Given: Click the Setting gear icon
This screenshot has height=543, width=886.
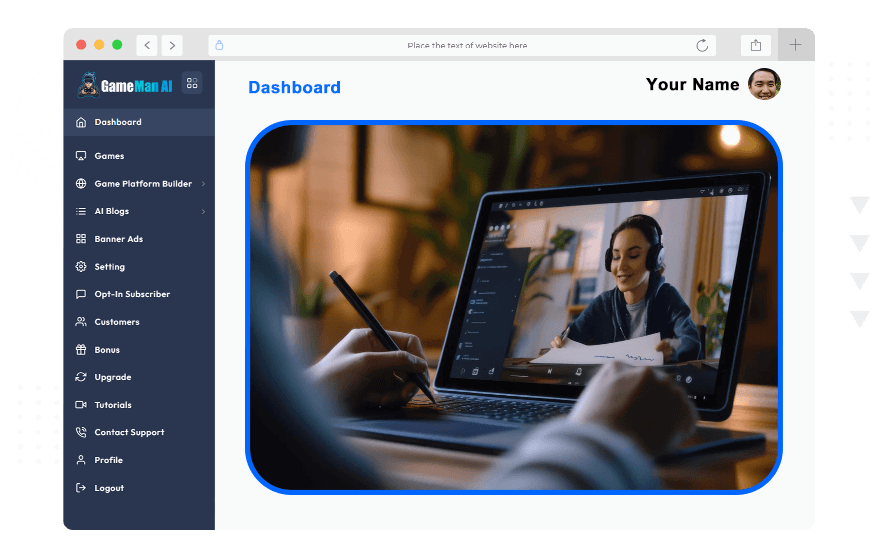Looking at the screenshot, I should (81, 267).
